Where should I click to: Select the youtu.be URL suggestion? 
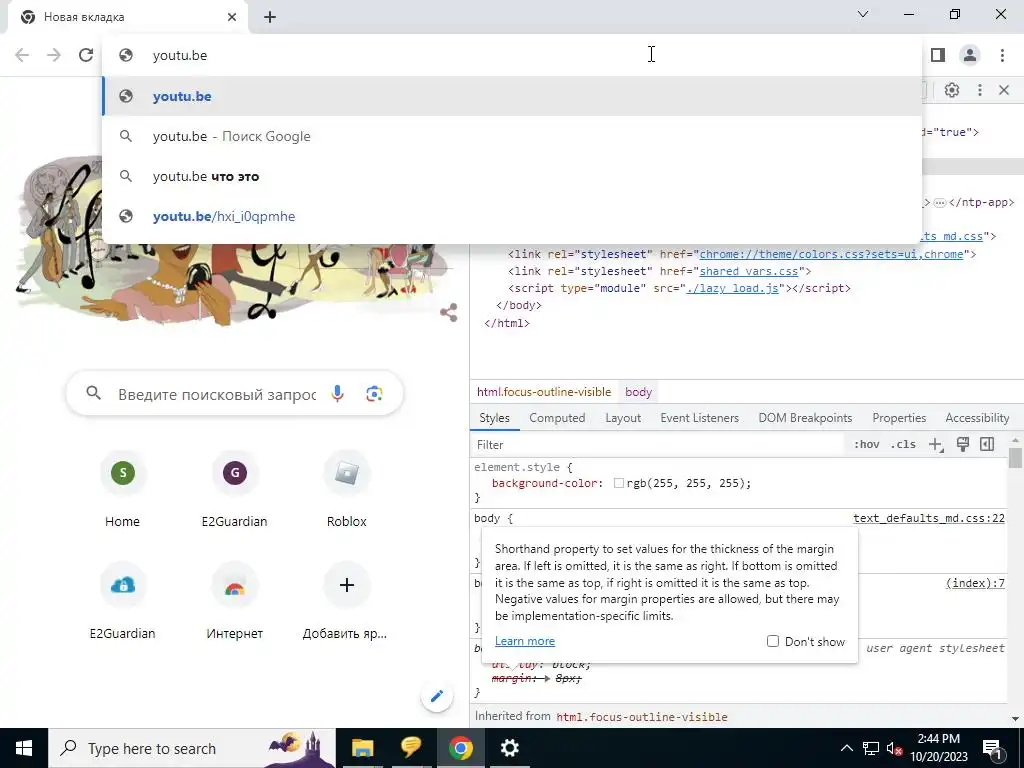tap(512, 96)
